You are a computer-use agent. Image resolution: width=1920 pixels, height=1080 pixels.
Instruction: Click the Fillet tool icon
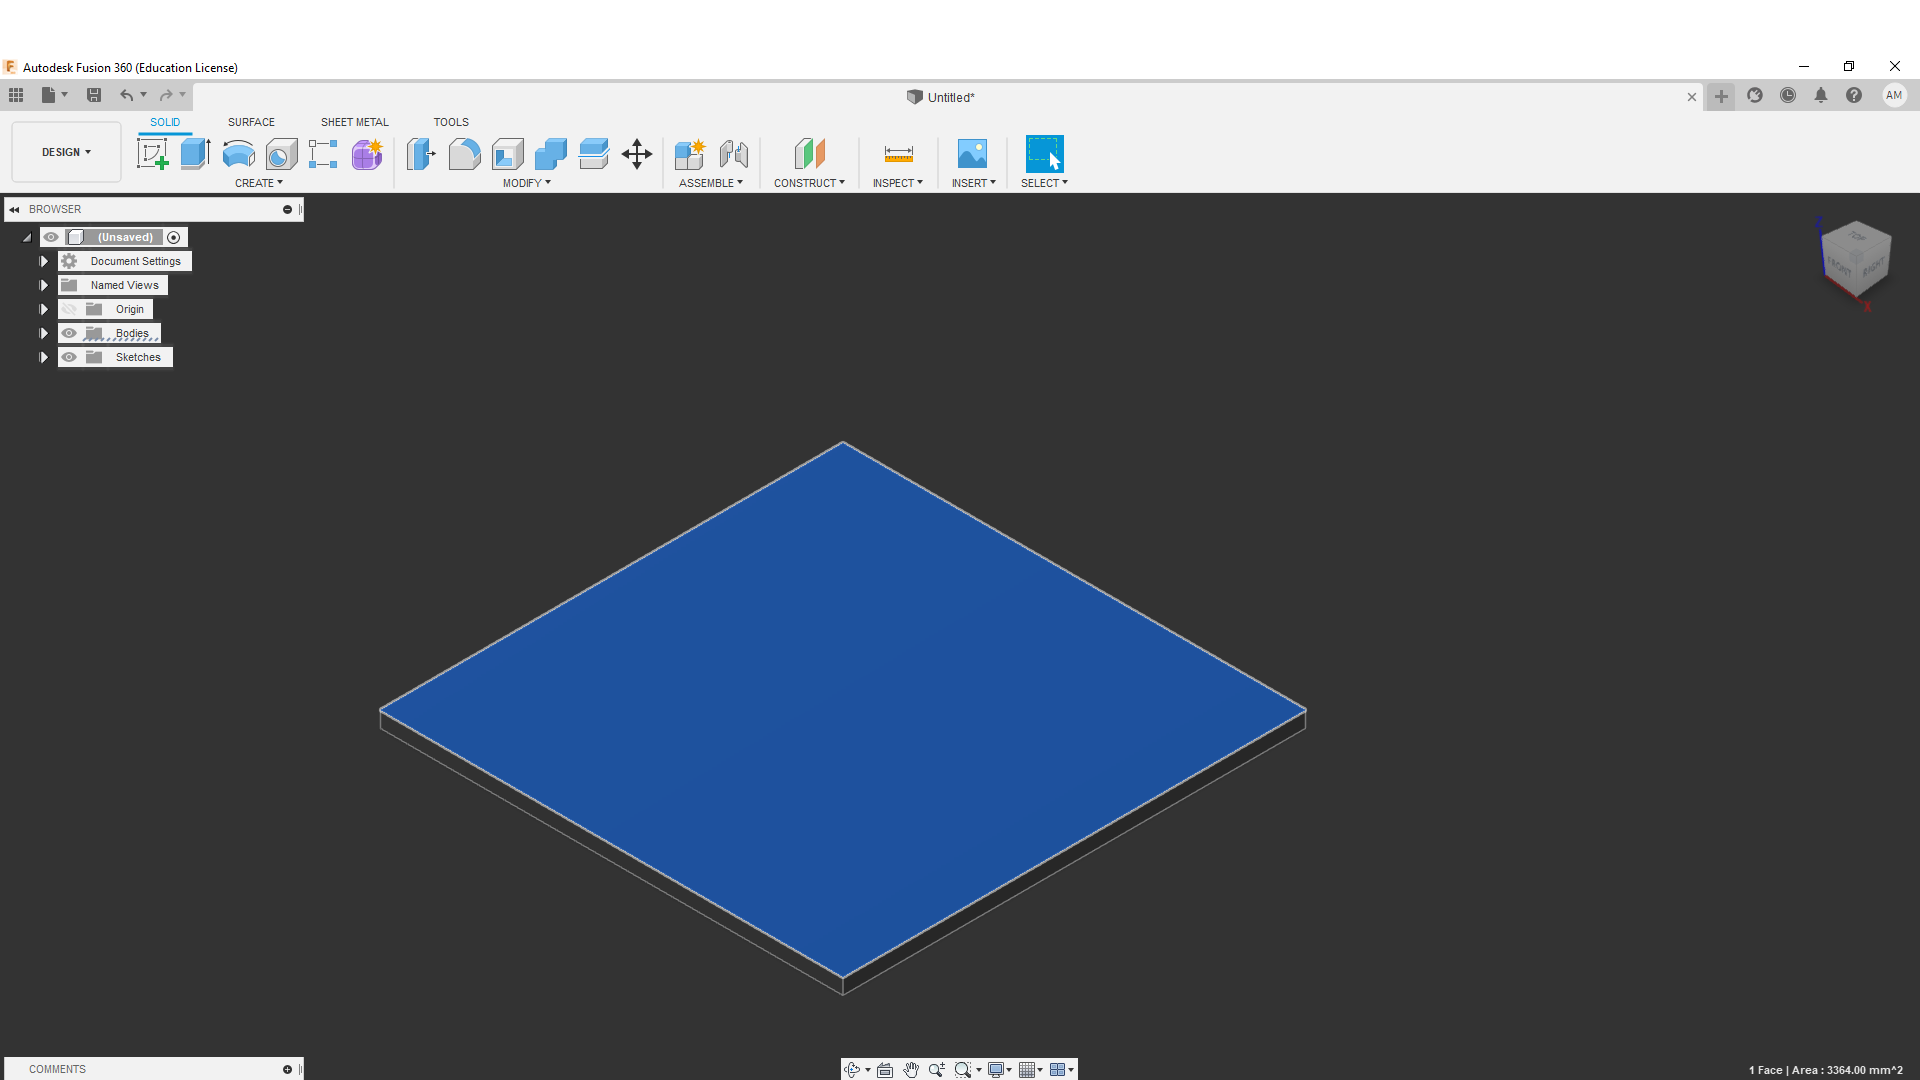464,154
